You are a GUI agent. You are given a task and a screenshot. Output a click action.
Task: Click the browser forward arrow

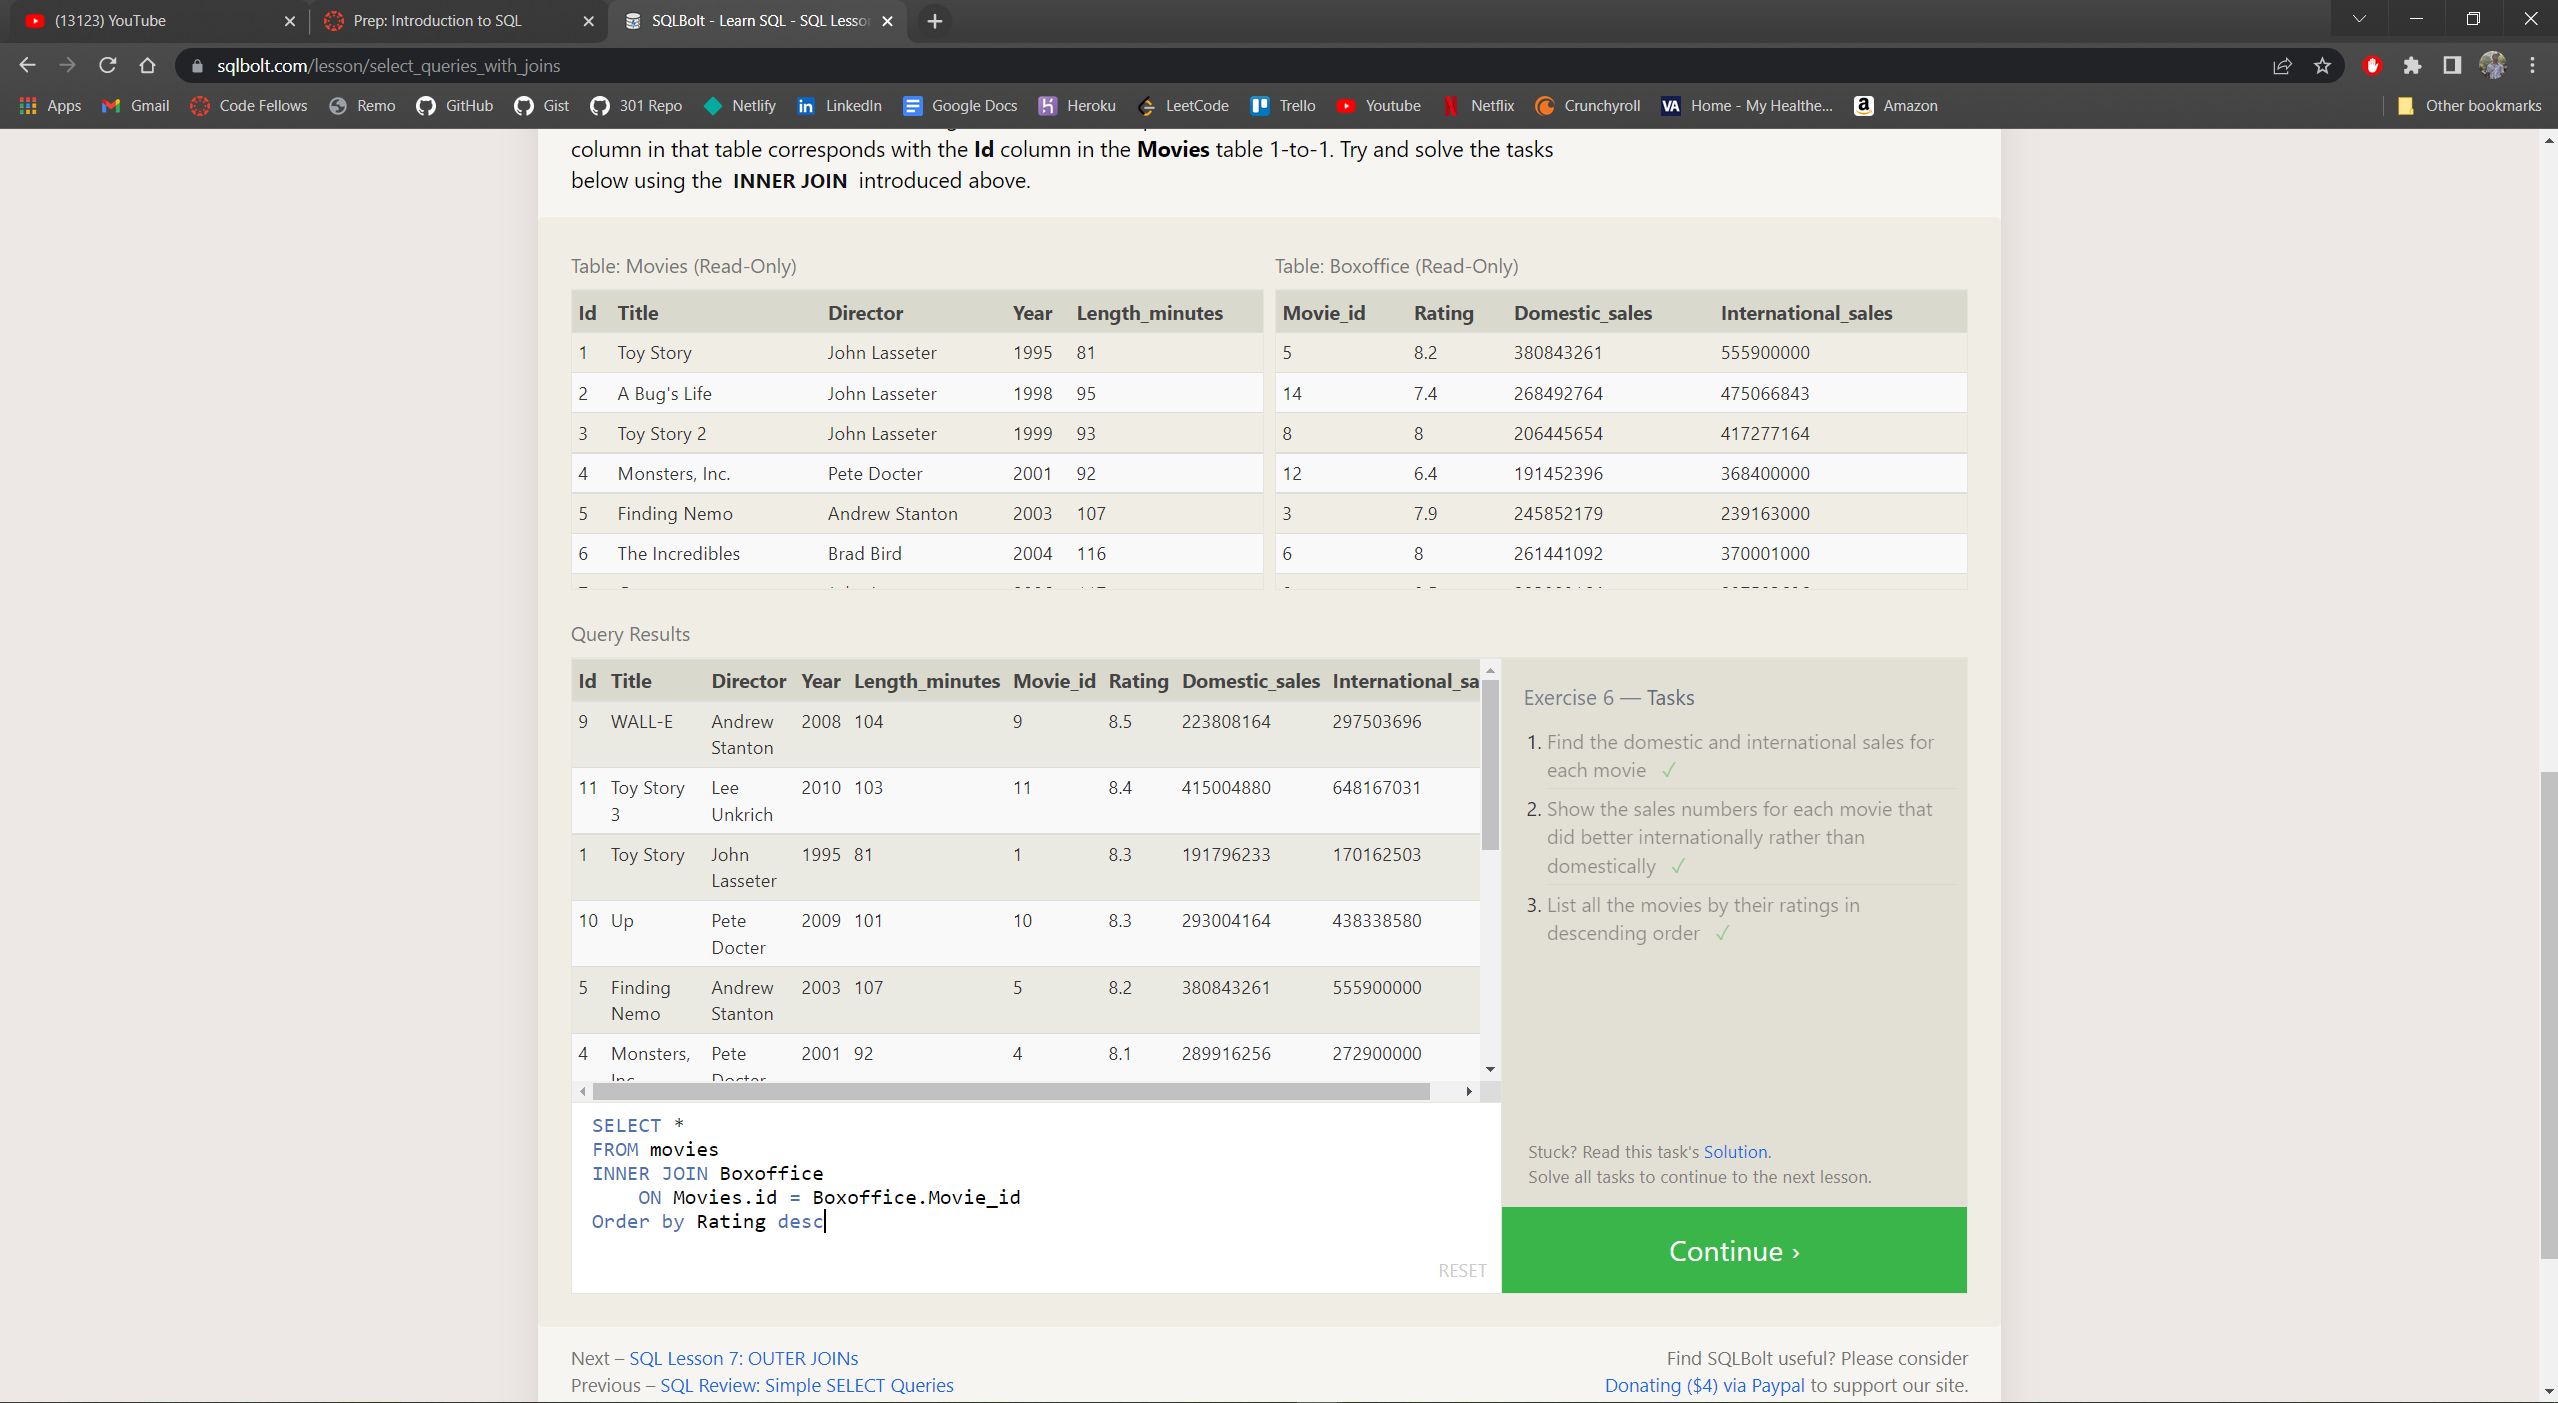click(x=67, y=65)
